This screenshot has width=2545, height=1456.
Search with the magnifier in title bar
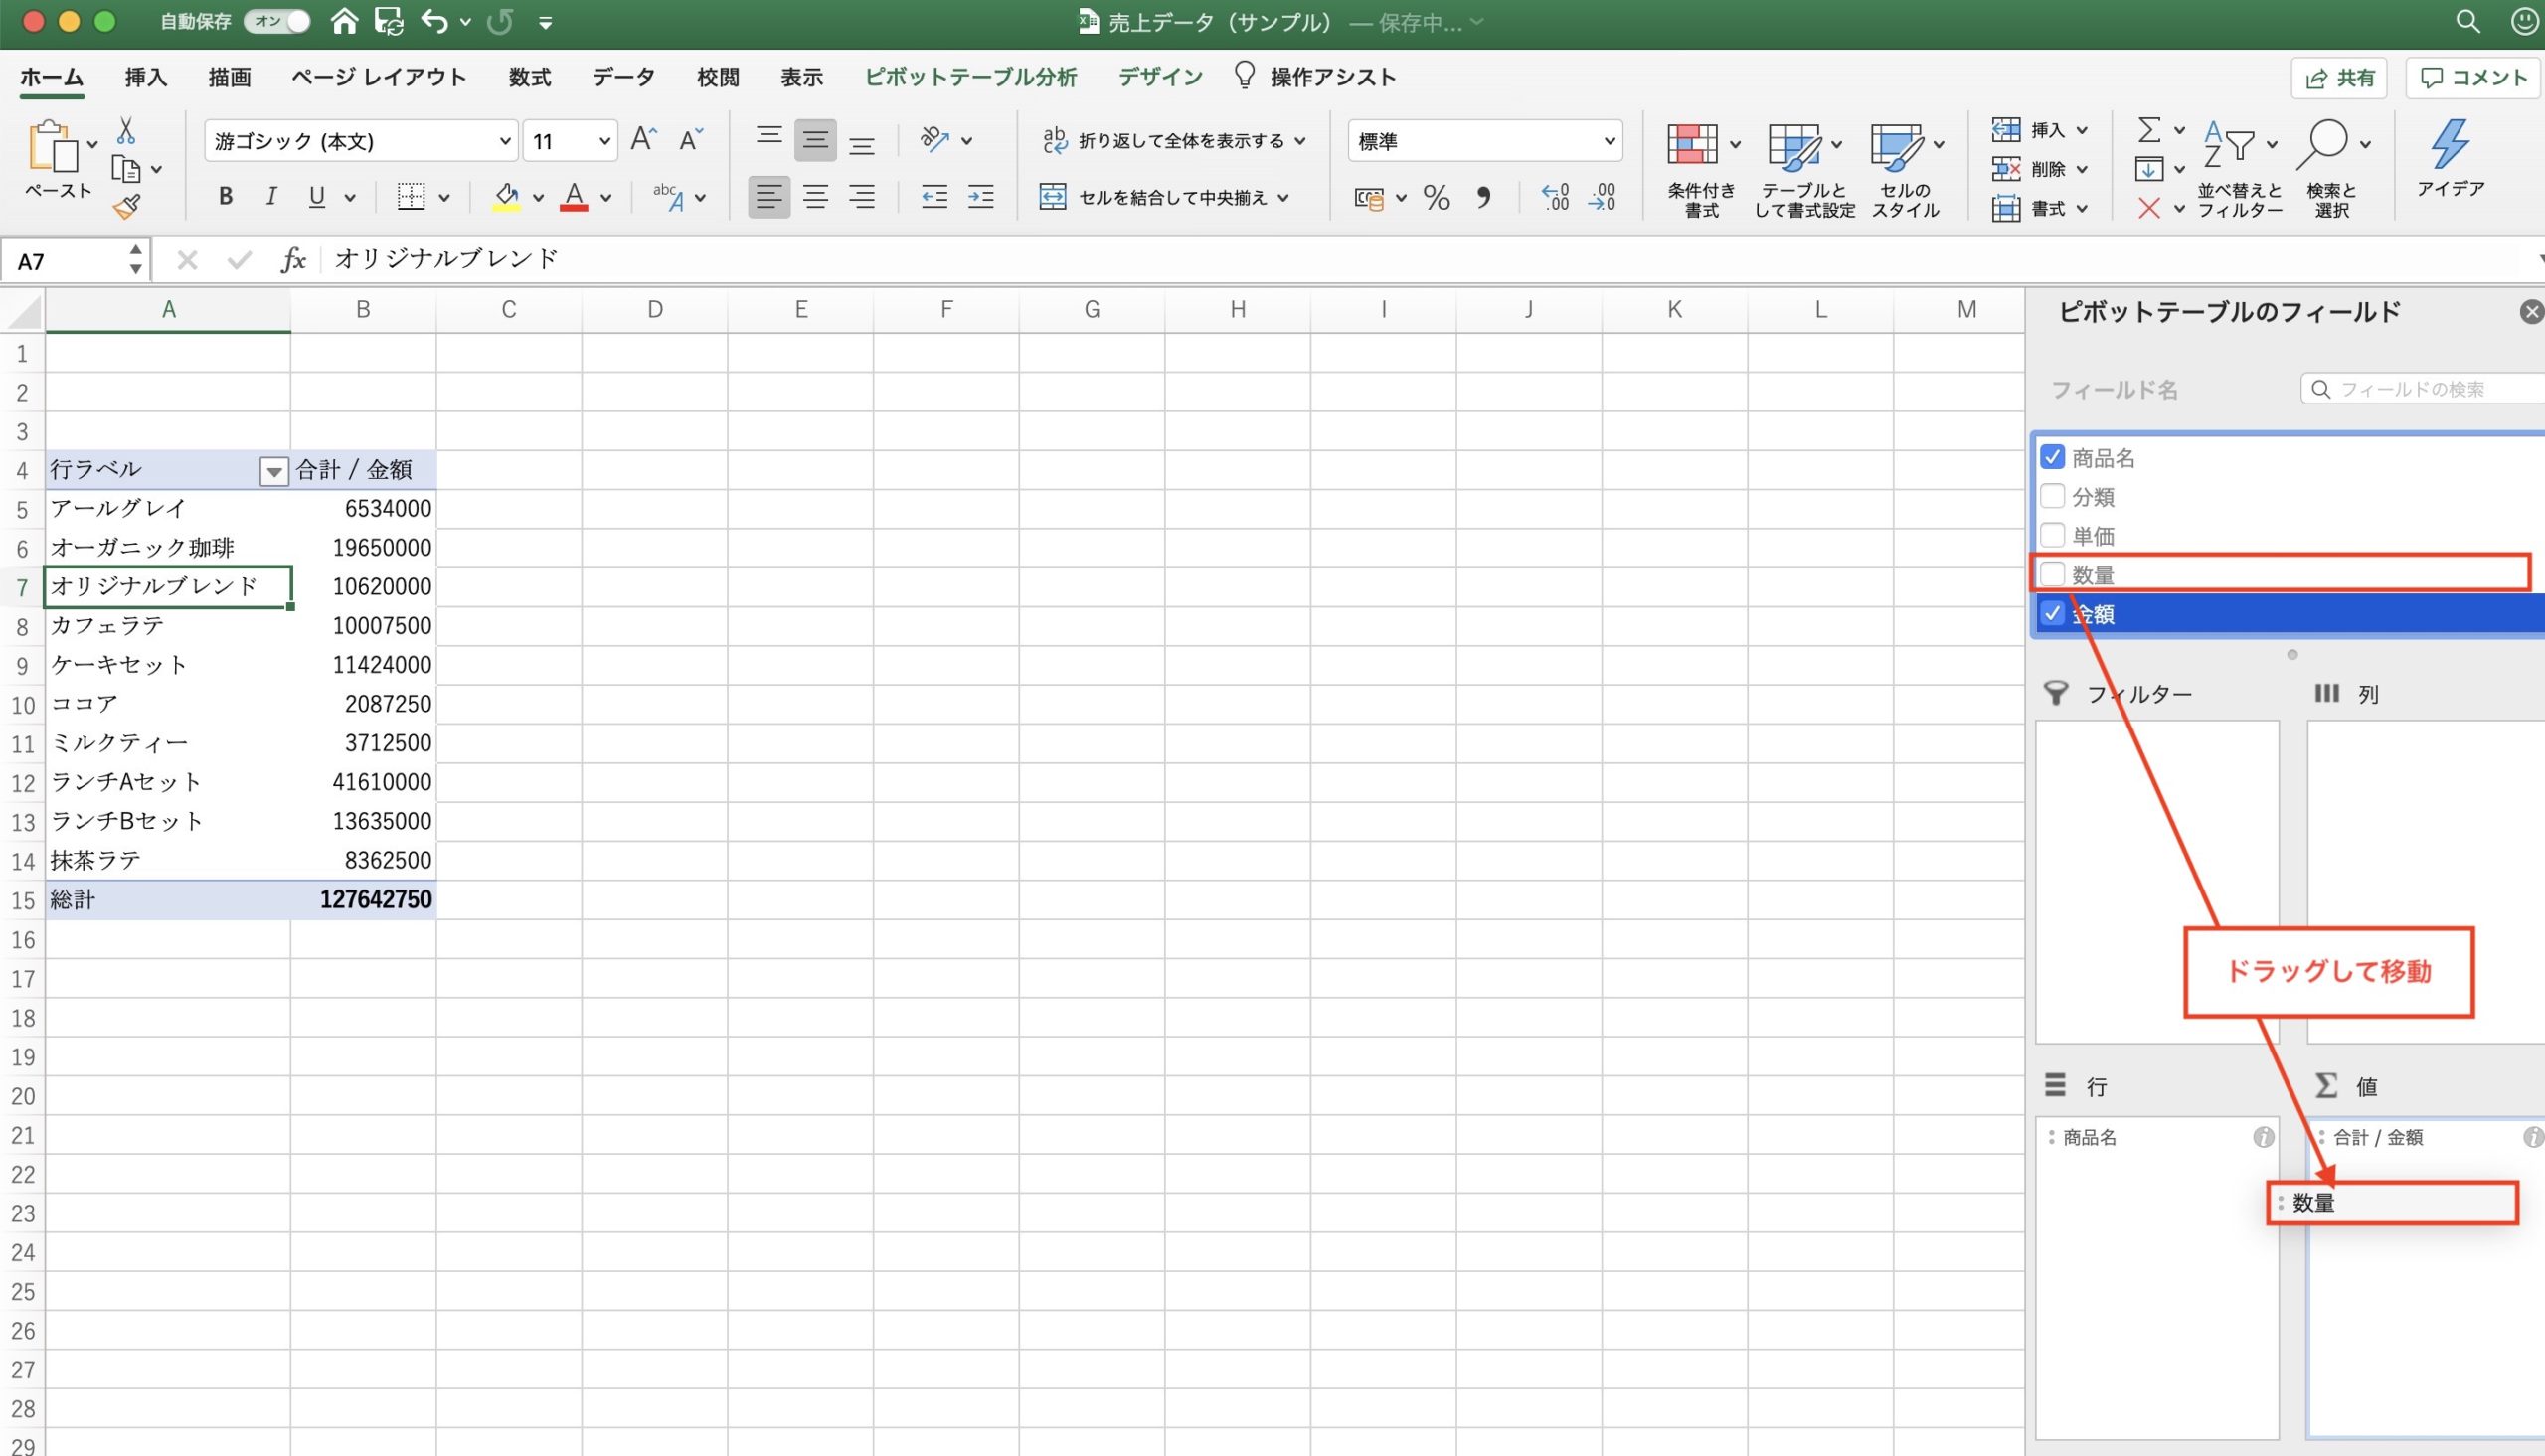pos(2468,21)
